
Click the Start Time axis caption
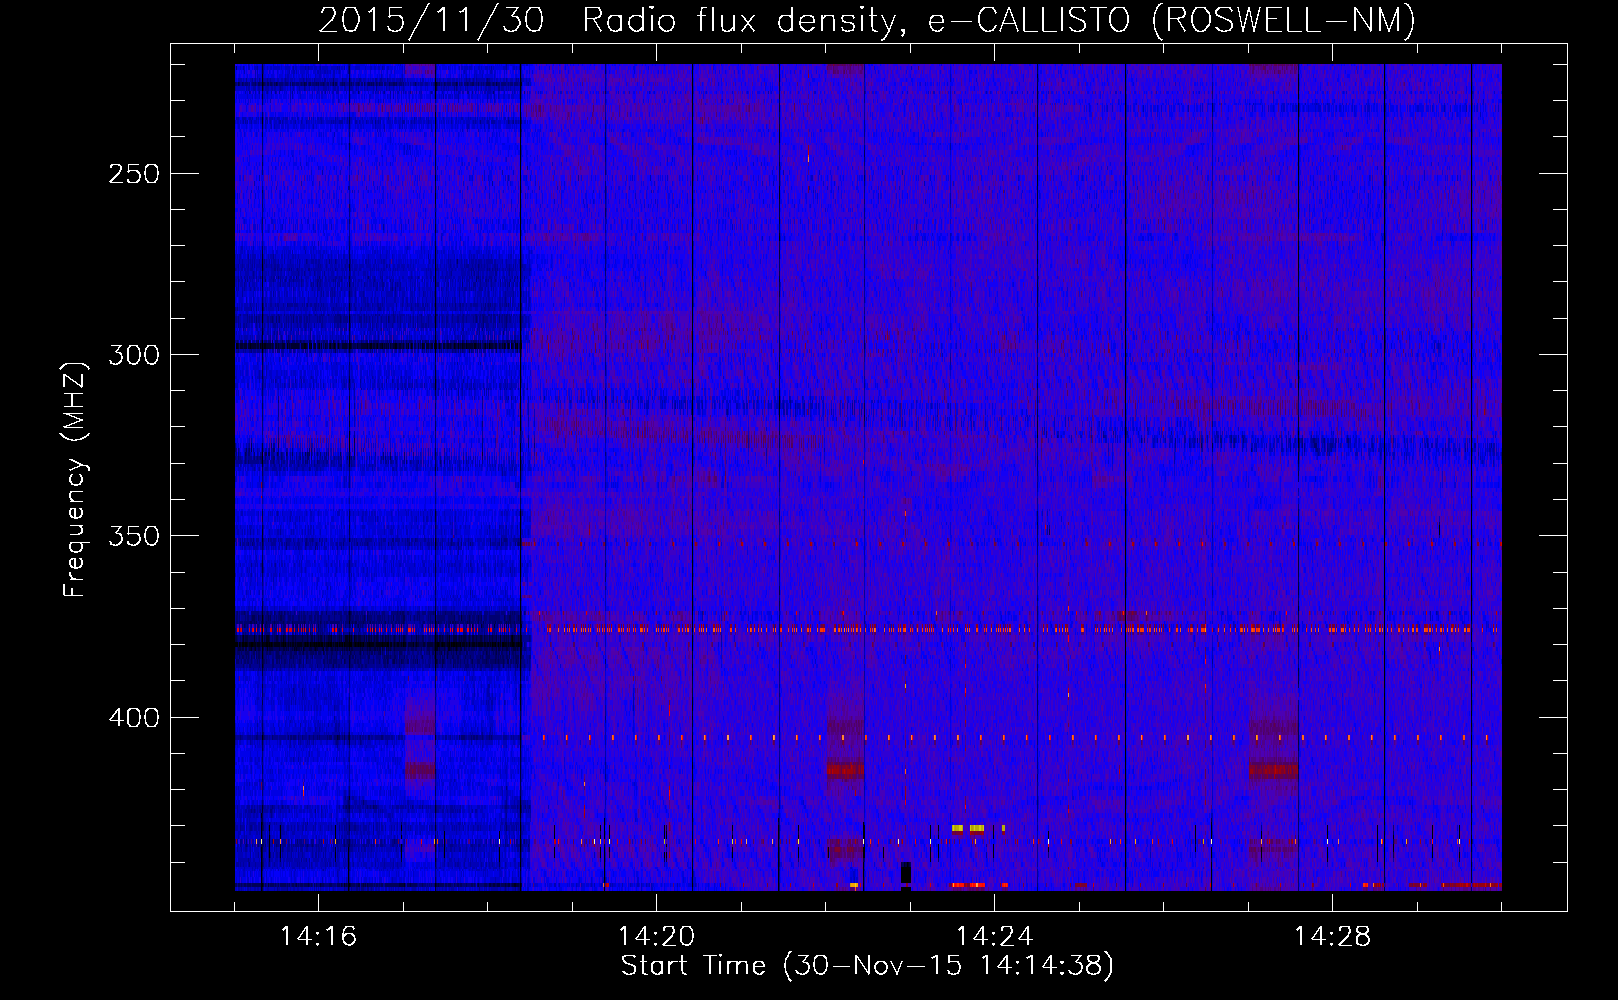[867, 966]
